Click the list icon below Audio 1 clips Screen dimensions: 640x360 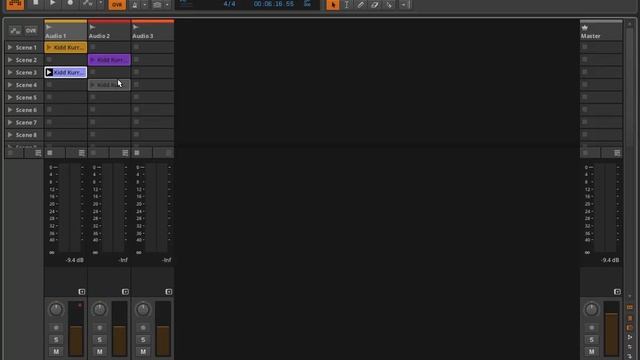(x=82, y=153)
